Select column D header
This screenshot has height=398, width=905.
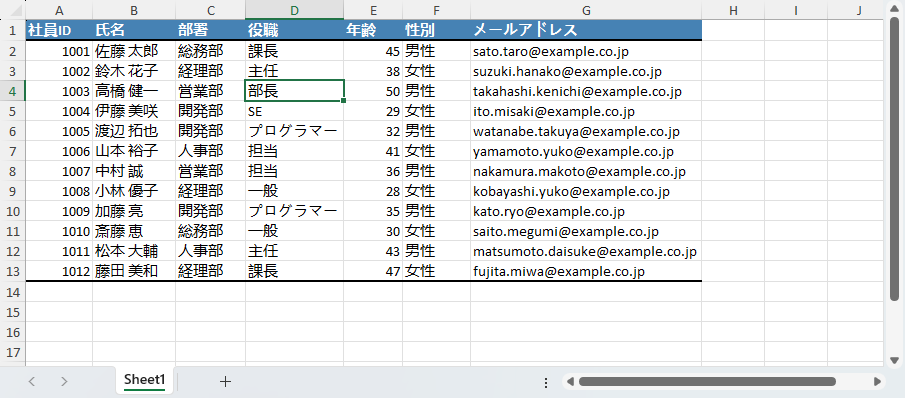294,10
